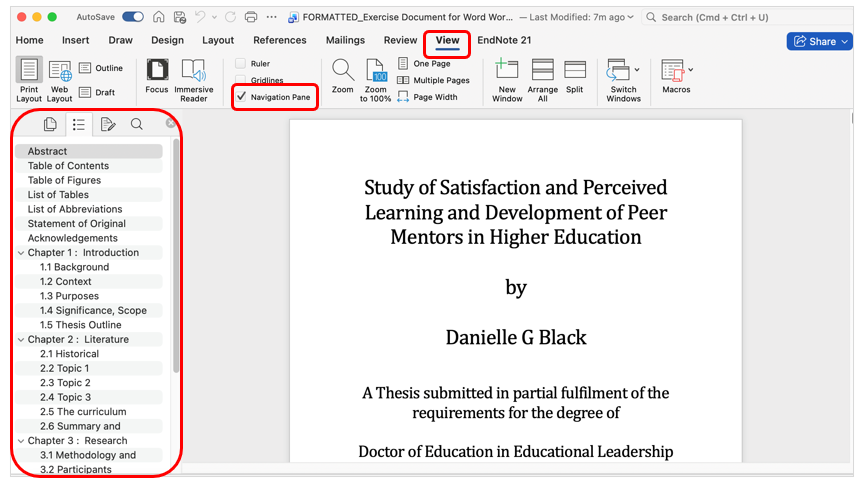Open Immersive Reader
The height and width of the screenshot is (484, 863).
click(x=194, y=80)
